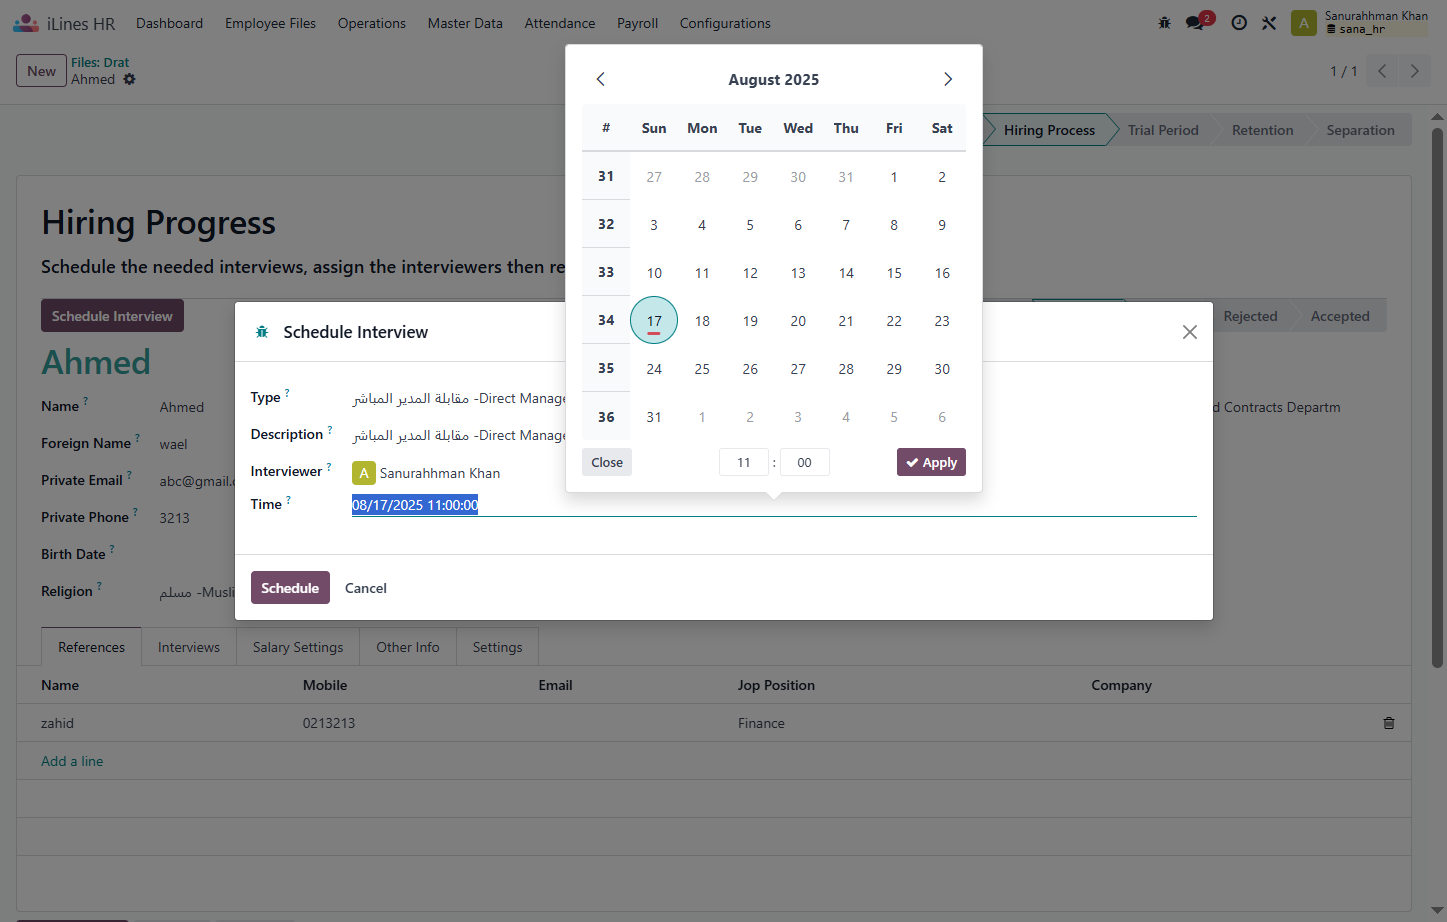1447x922 pixels.
Task: Switch to the Settings tab
Action: coord(497,647)
